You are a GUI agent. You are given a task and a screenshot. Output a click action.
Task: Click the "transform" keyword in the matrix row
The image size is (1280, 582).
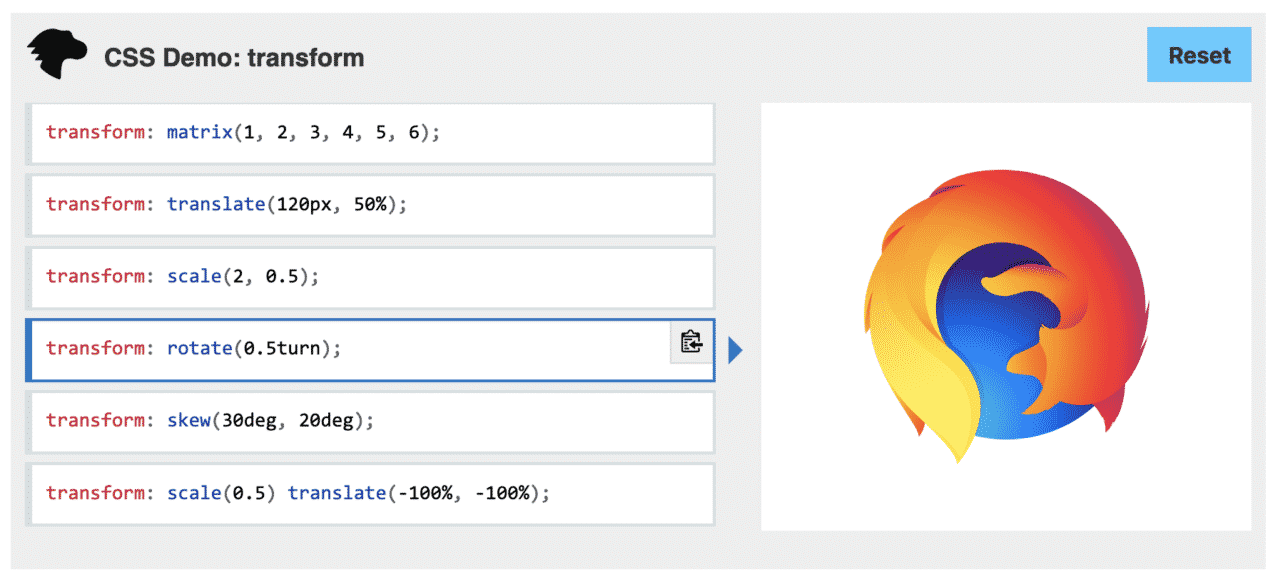pos(96,132)
